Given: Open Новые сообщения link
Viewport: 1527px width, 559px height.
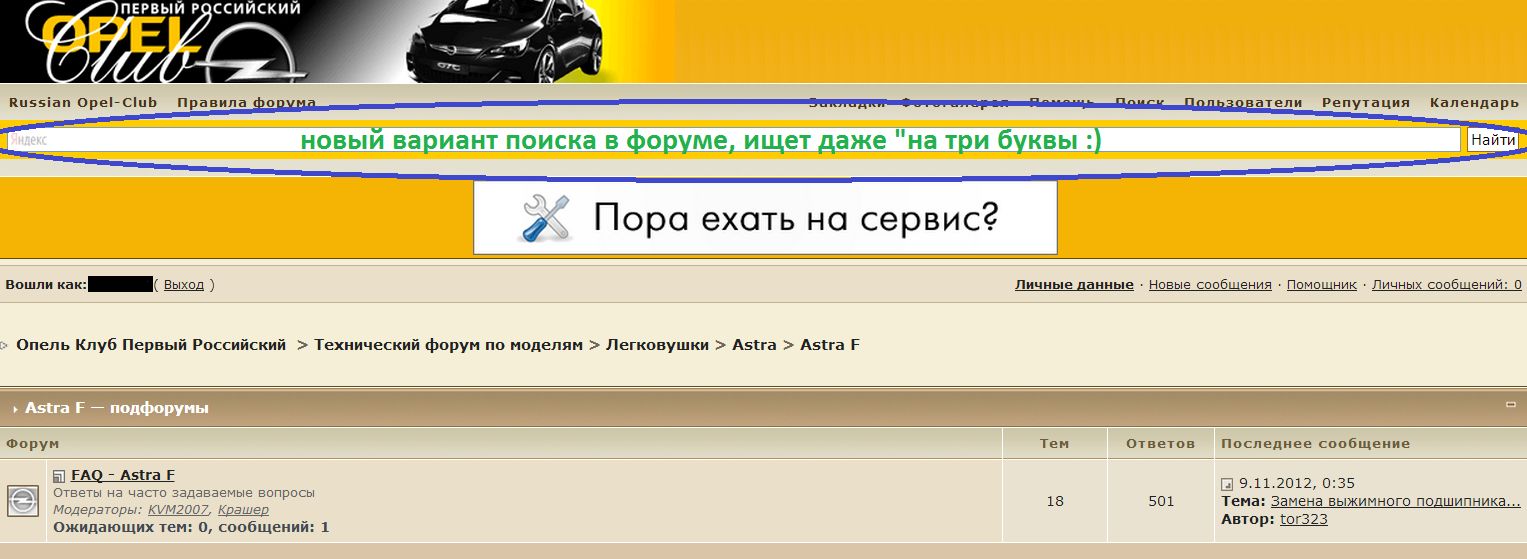Looking at the screenshot, I should point(1210,285).
